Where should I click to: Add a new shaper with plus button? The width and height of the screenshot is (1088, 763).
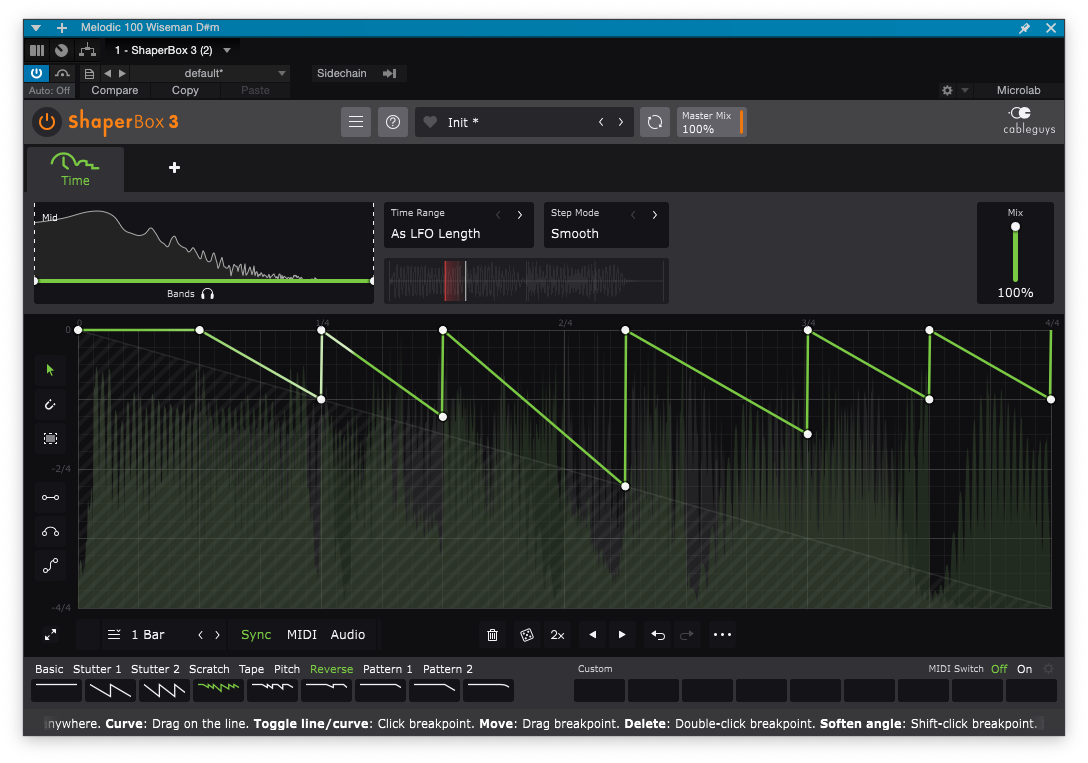point(174,167)
